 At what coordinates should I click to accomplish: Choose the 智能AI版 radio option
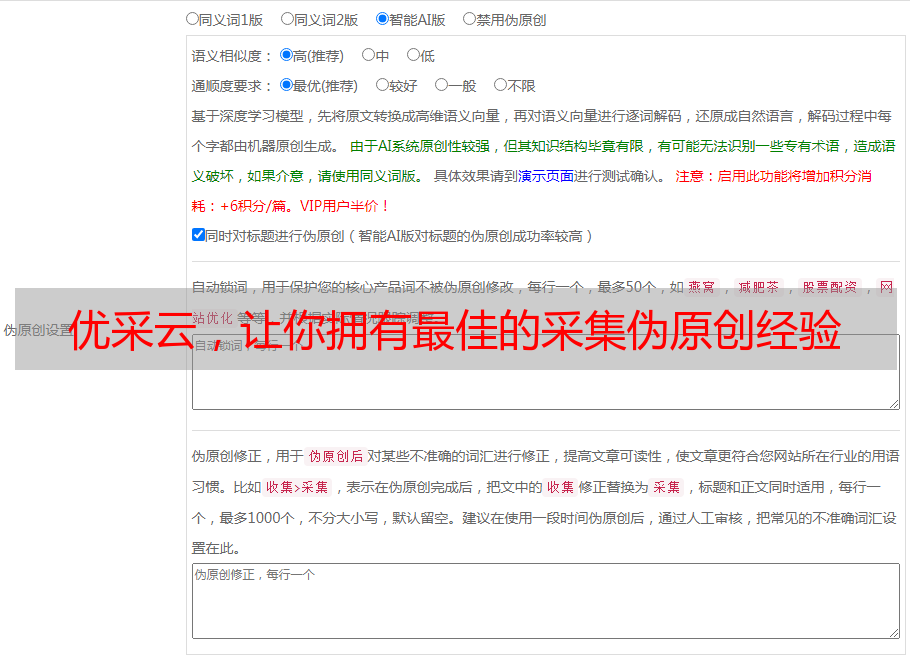[382, 19]
